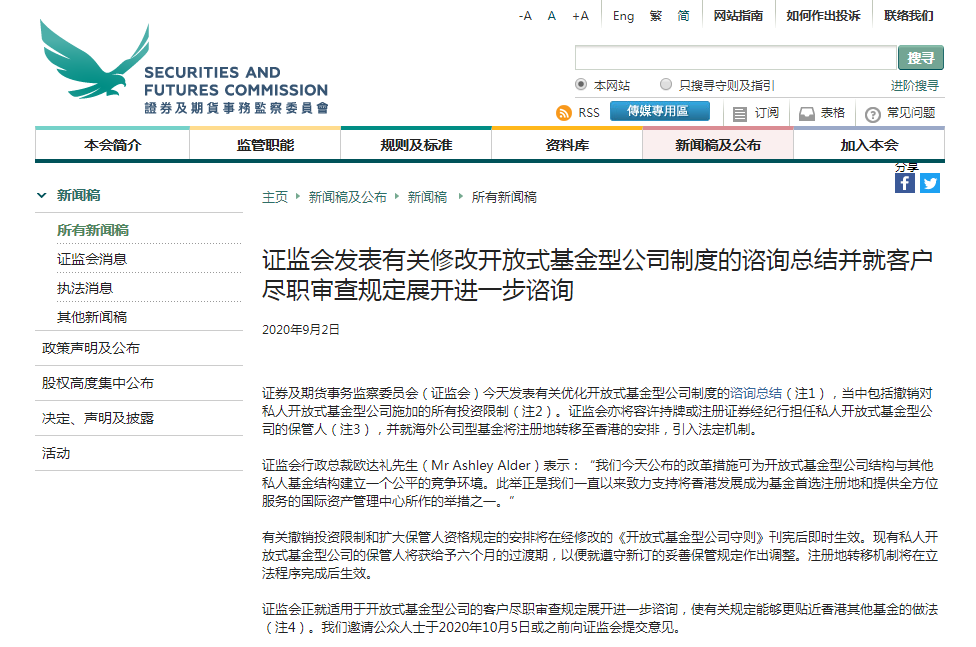976x647 pixels.
Task: Open 进阶搜寻 advanced search
Action: (x=914, y=85)
